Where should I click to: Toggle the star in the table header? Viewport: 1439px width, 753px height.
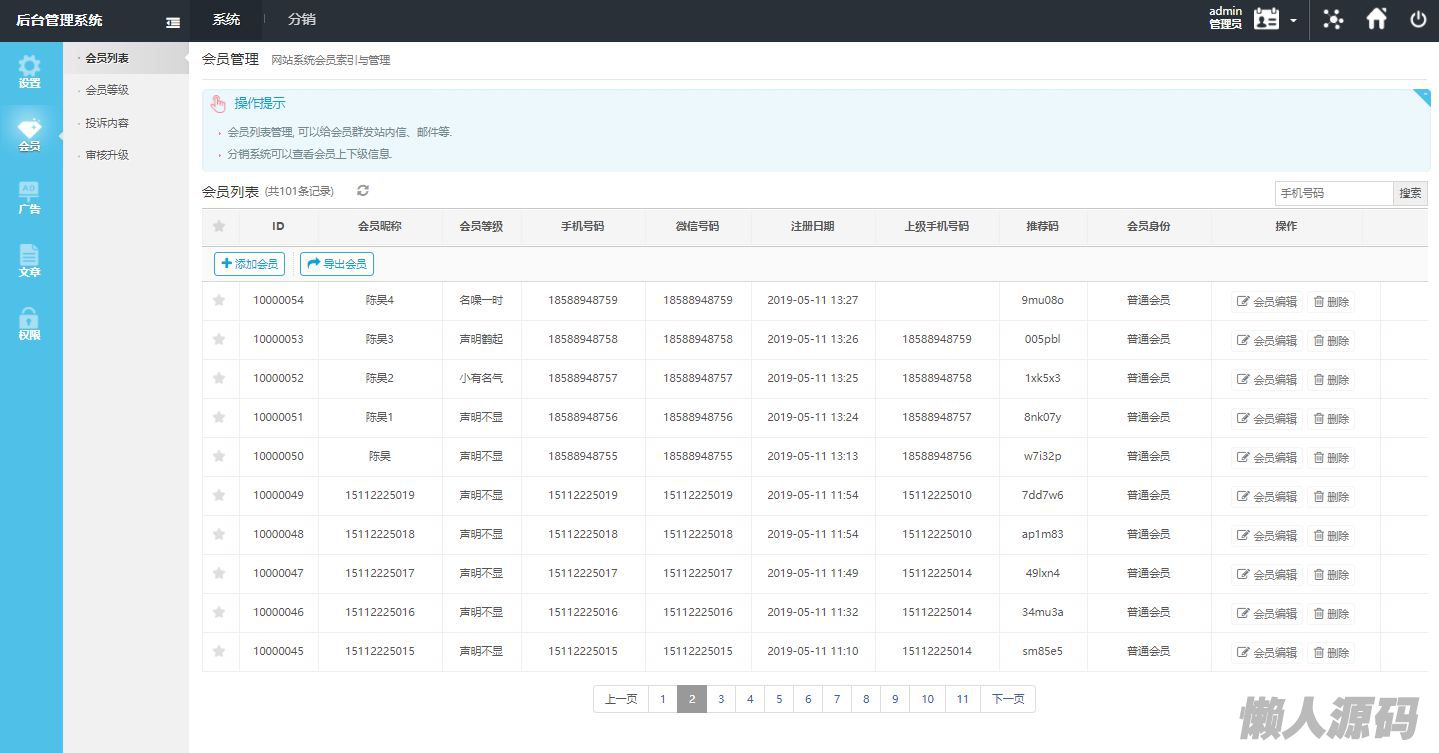[219, 227]
